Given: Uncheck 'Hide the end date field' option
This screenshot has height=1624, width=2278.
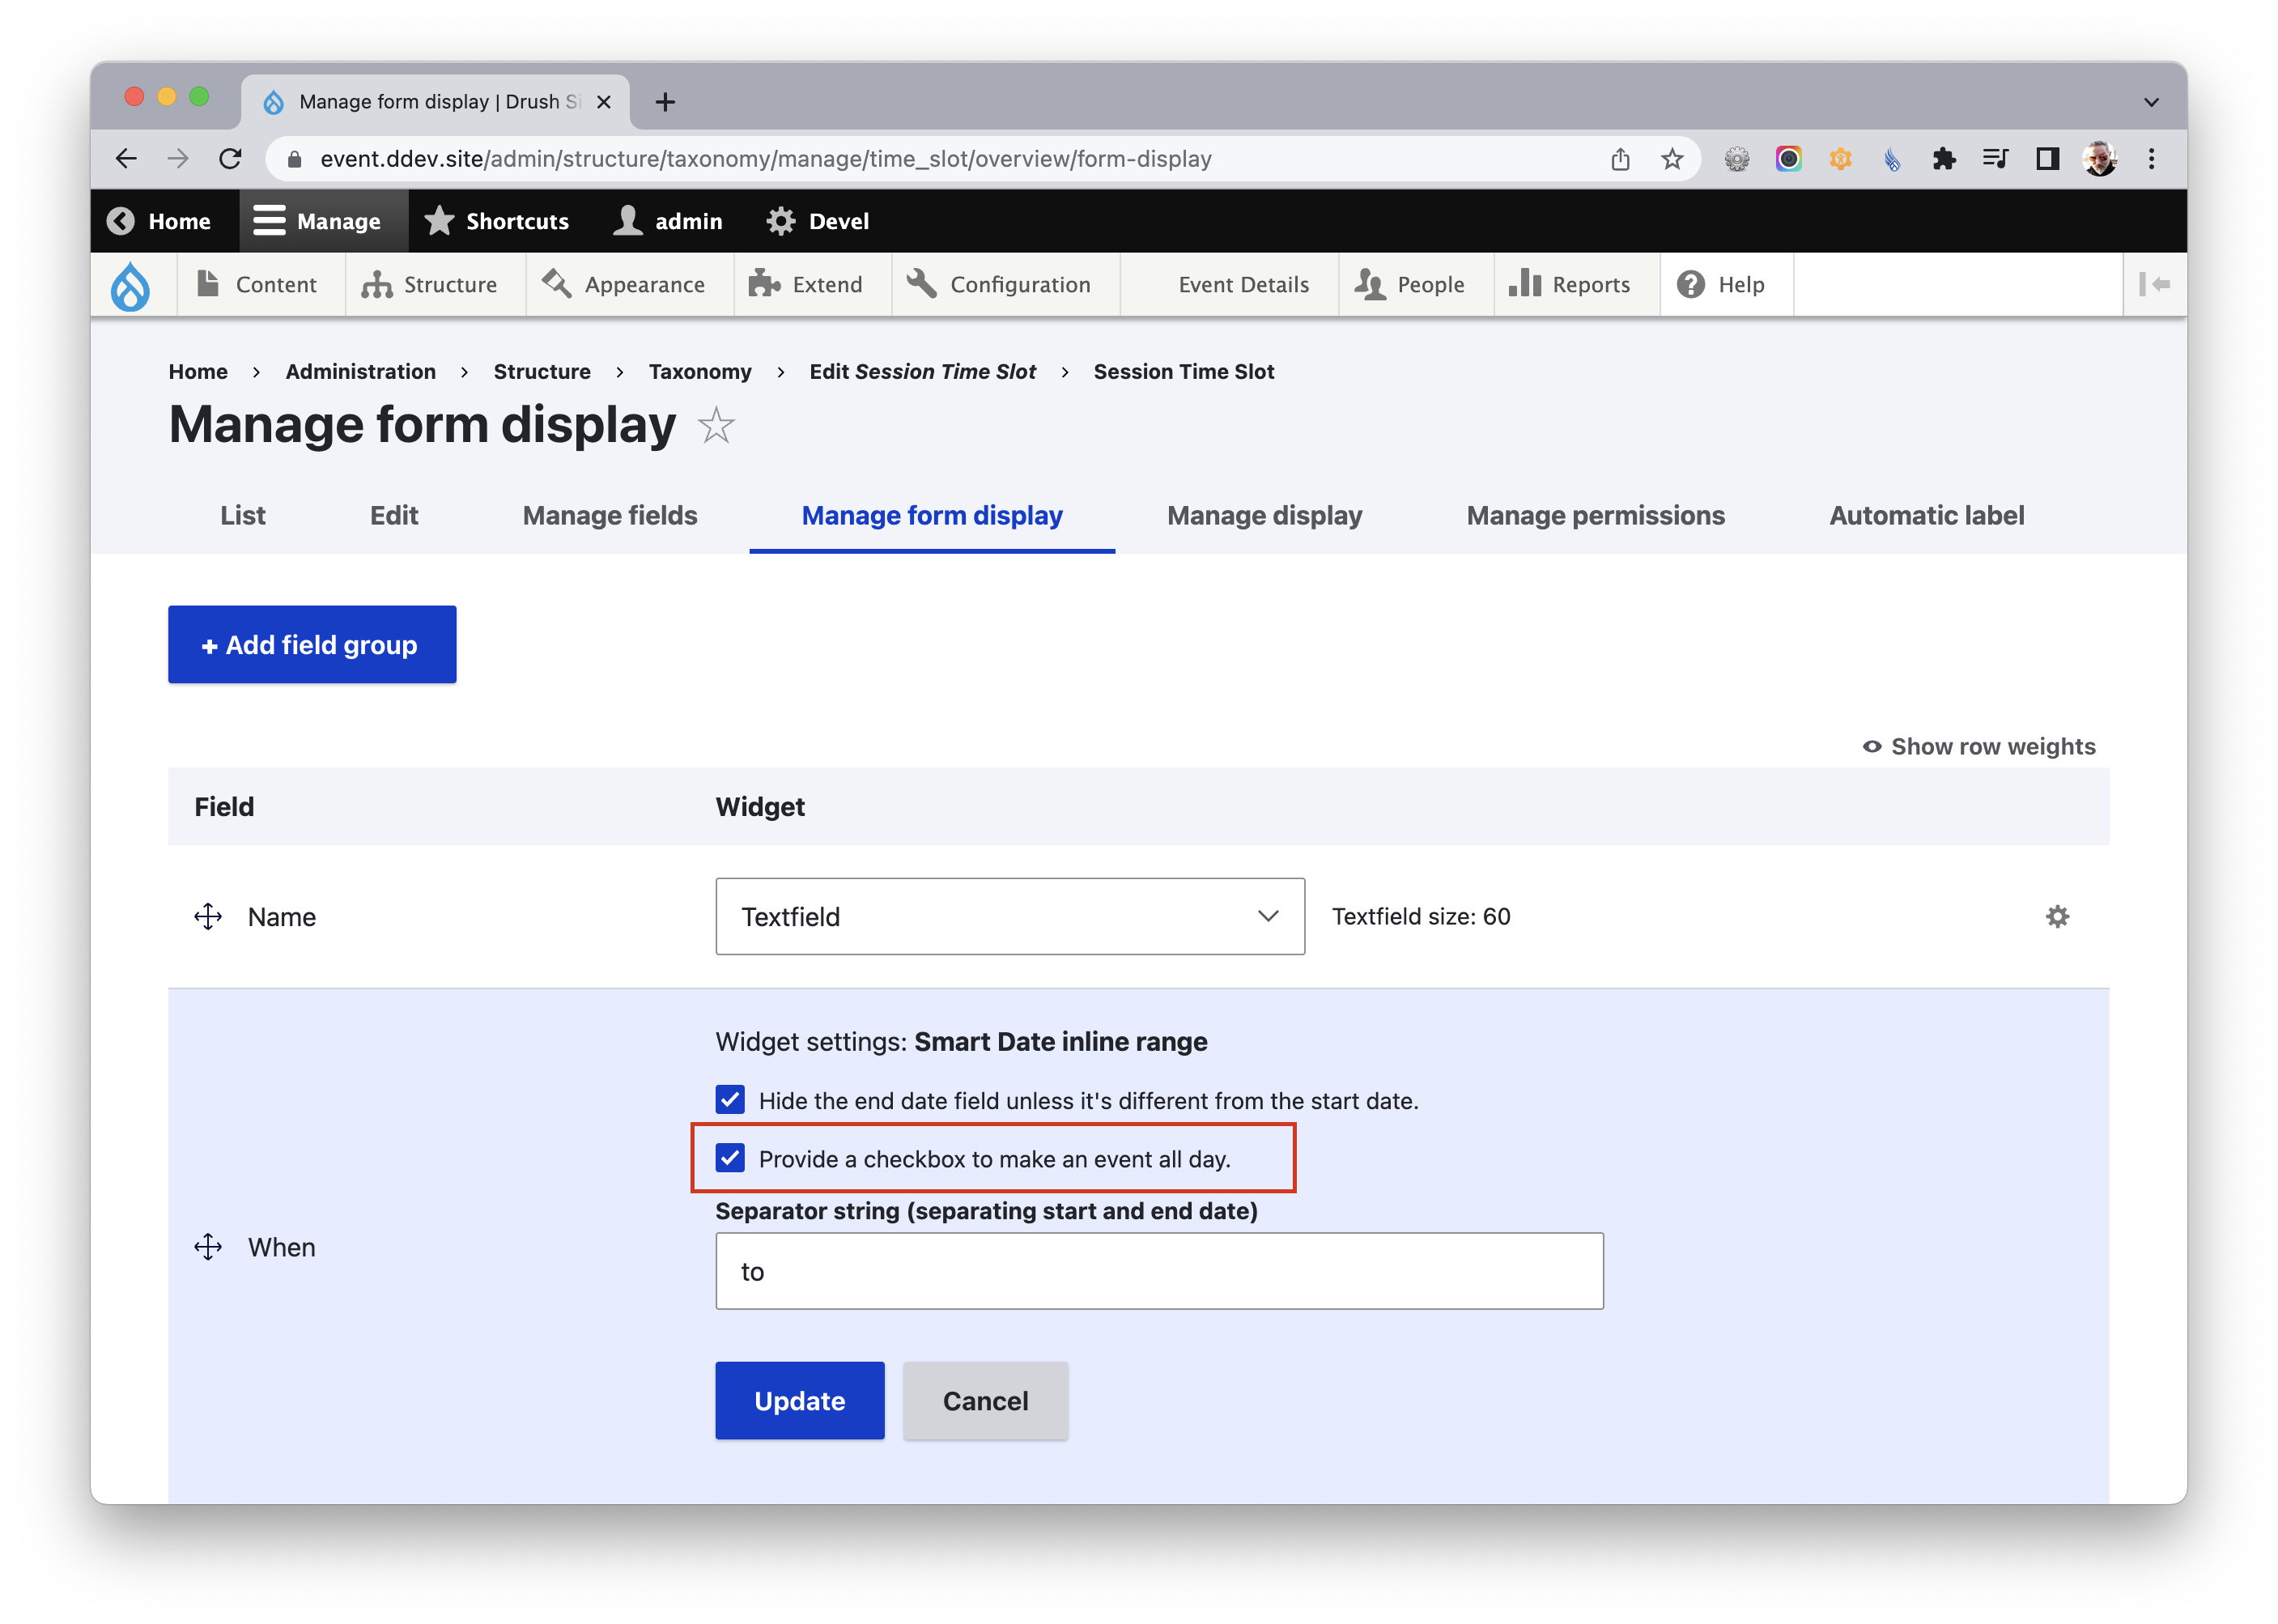Looking at the screenshot, I should point(729,1100).
